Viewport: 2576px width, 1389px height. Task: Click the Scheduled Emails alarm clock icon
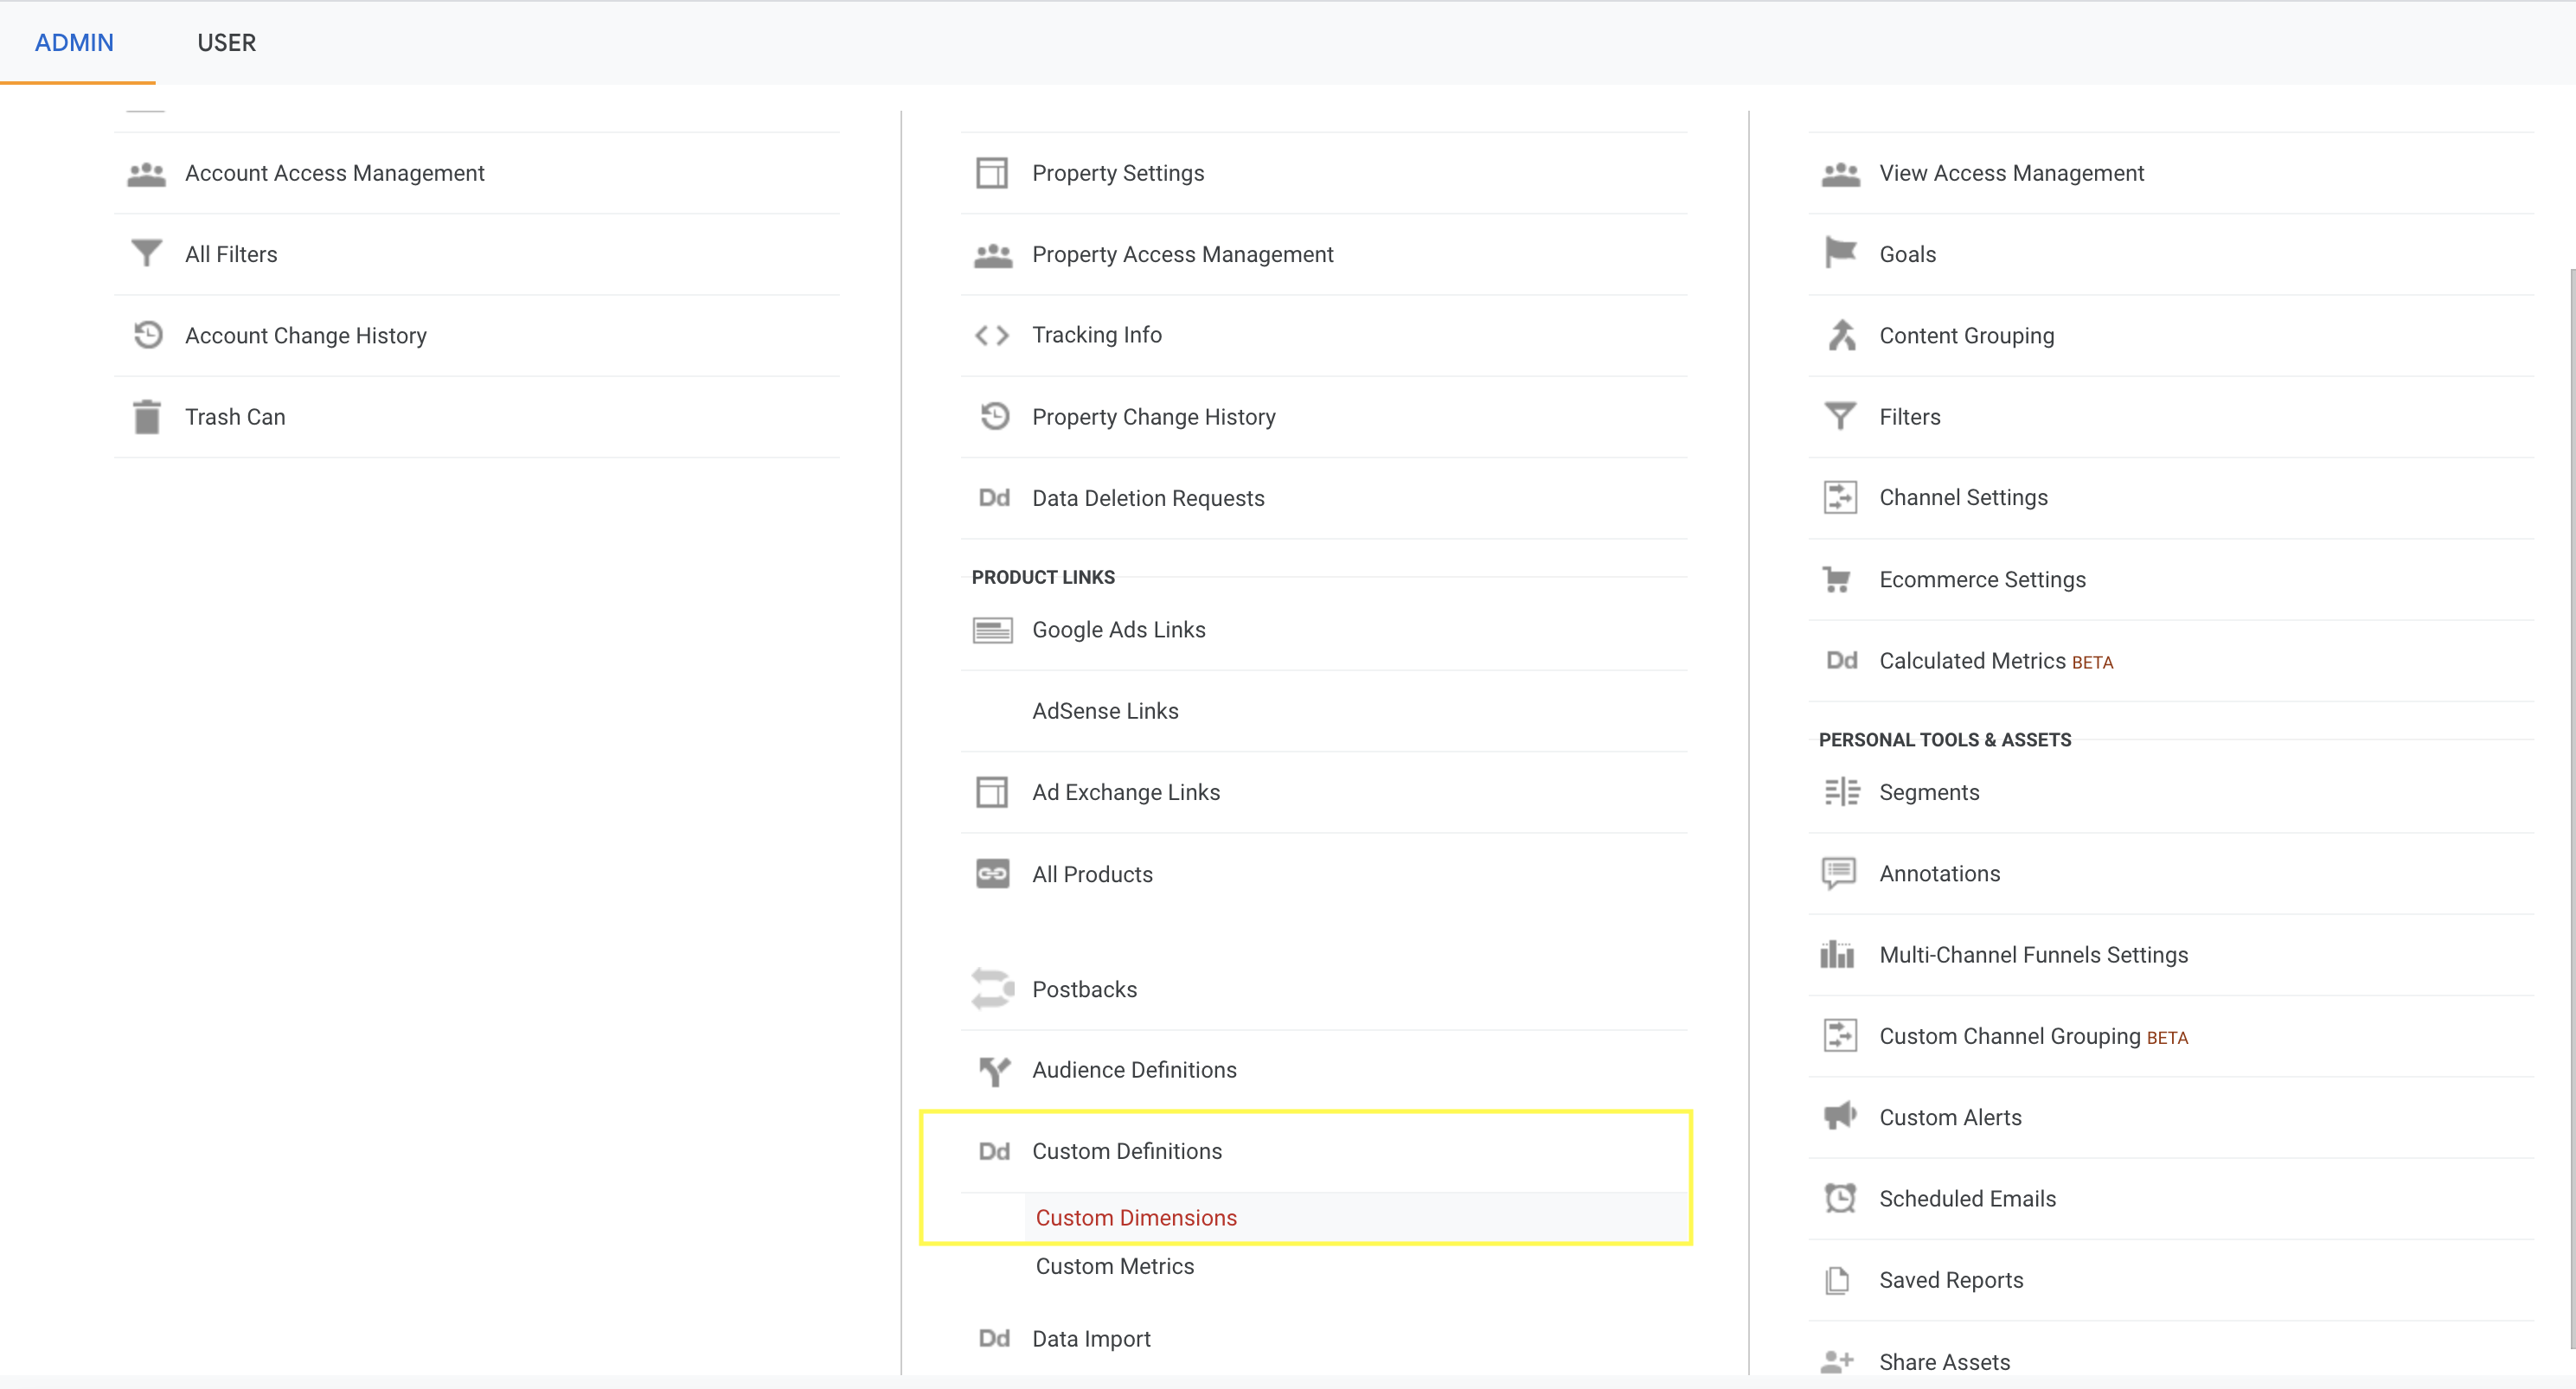pyautogui.click(x=1839, y=1198)
